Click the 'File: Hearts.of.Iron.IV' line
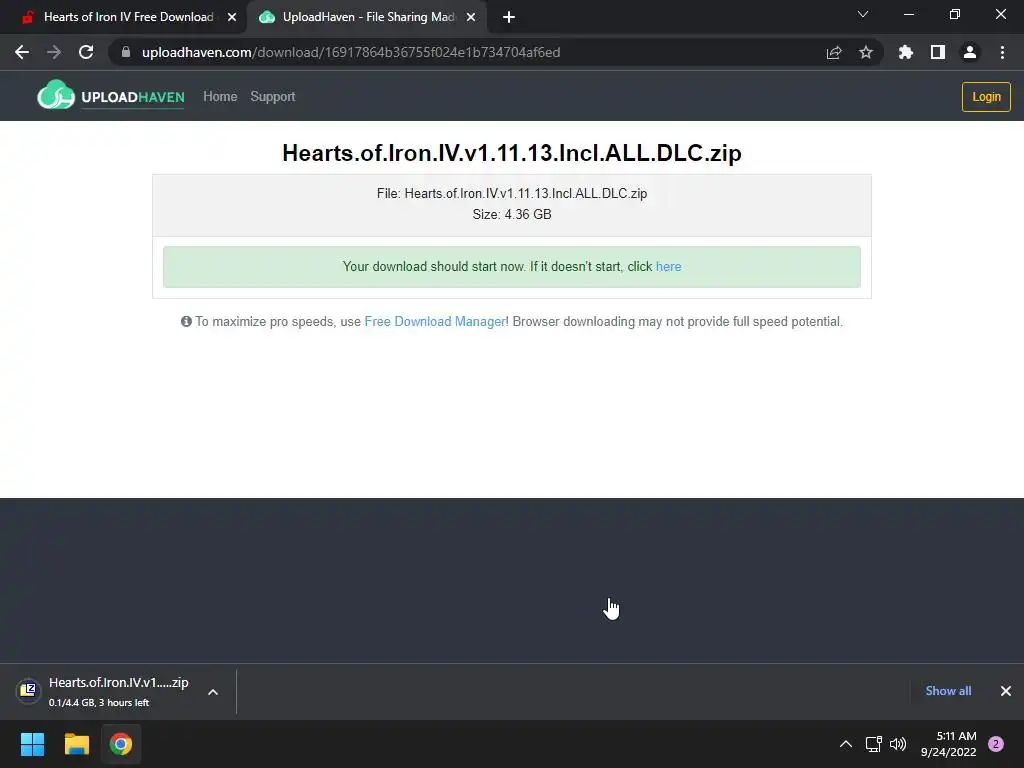1024x768 pixels. (x=512, y=193)
